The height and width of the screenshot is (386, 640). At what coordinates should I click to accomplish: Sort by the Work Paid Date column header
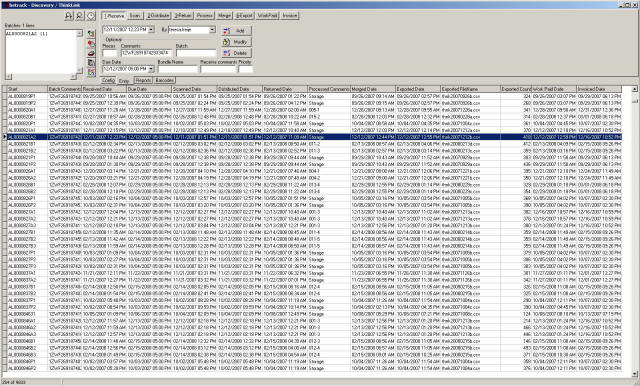pyautogui.click(x=554, y=89)
